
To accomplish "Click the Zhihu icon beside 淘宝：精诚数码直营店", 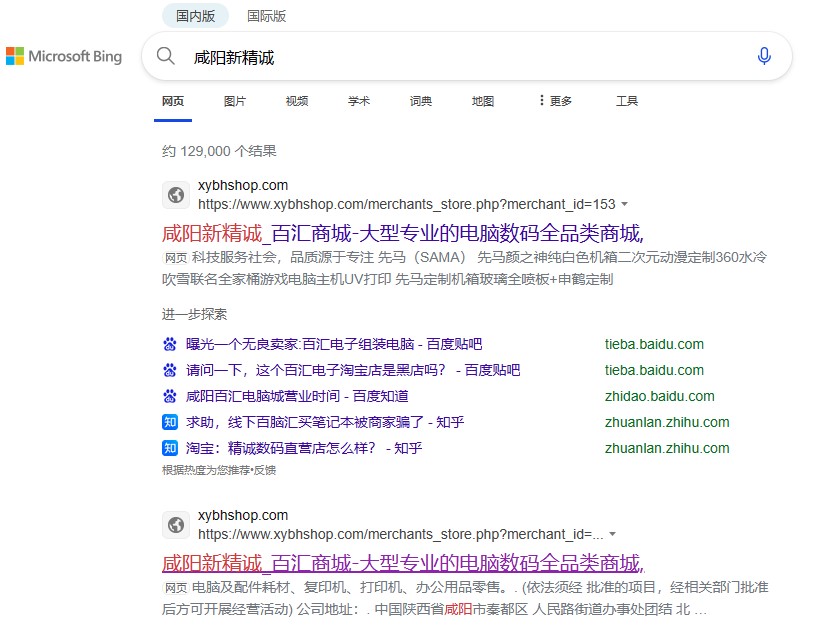I will (x=170, y=448).
